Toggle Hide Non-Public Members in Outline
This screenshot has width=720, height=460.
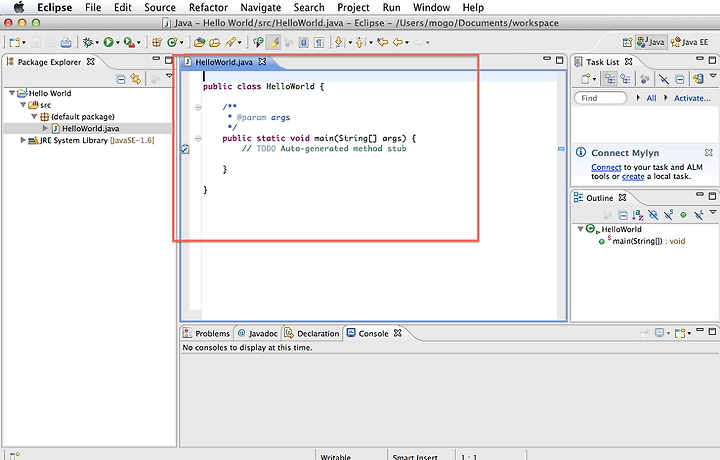click(683, 215)
